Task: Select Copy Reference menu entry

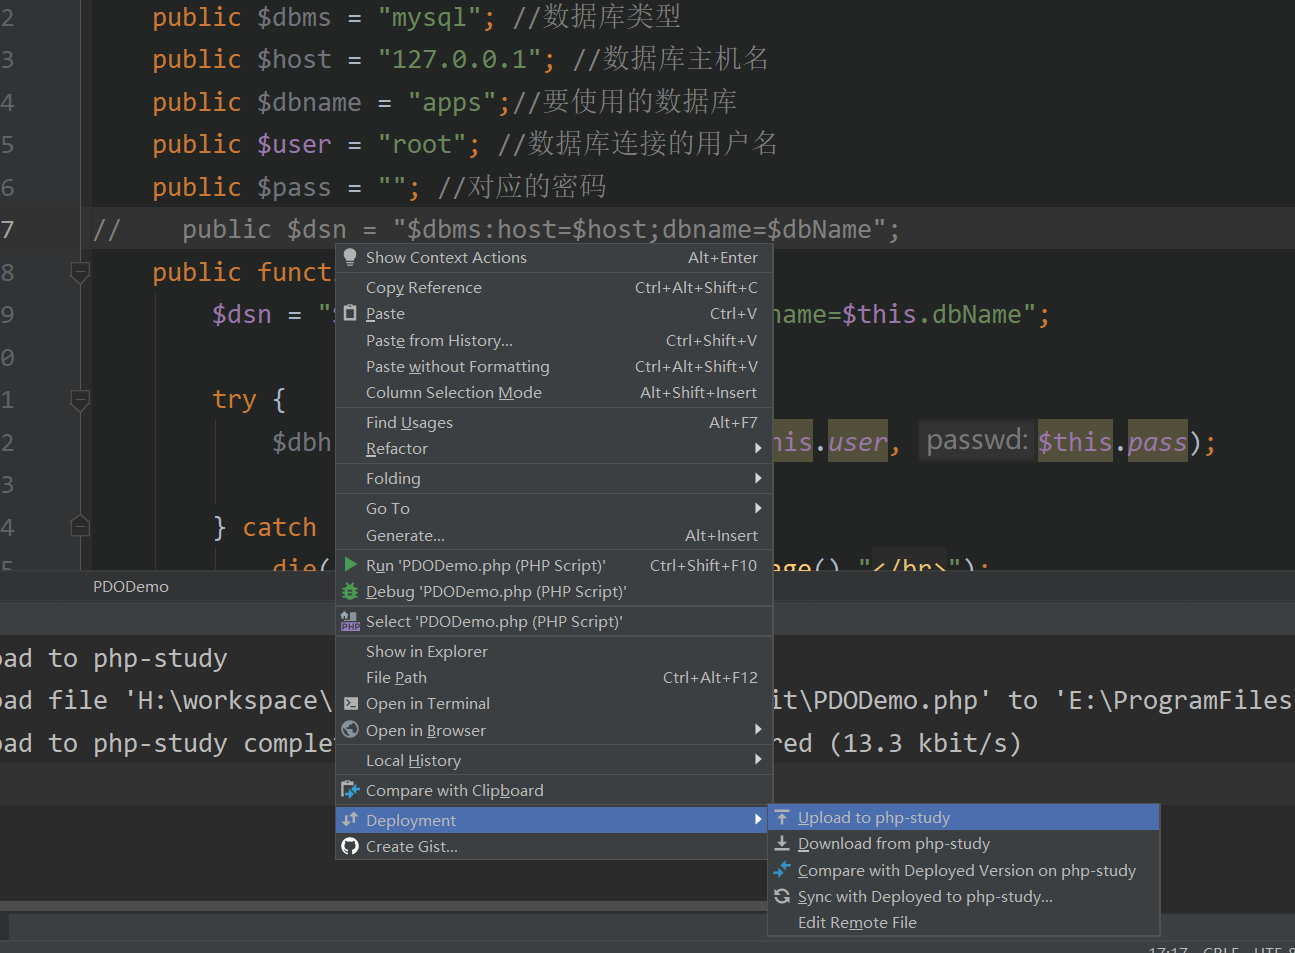Action: click(x=554, y=287)
